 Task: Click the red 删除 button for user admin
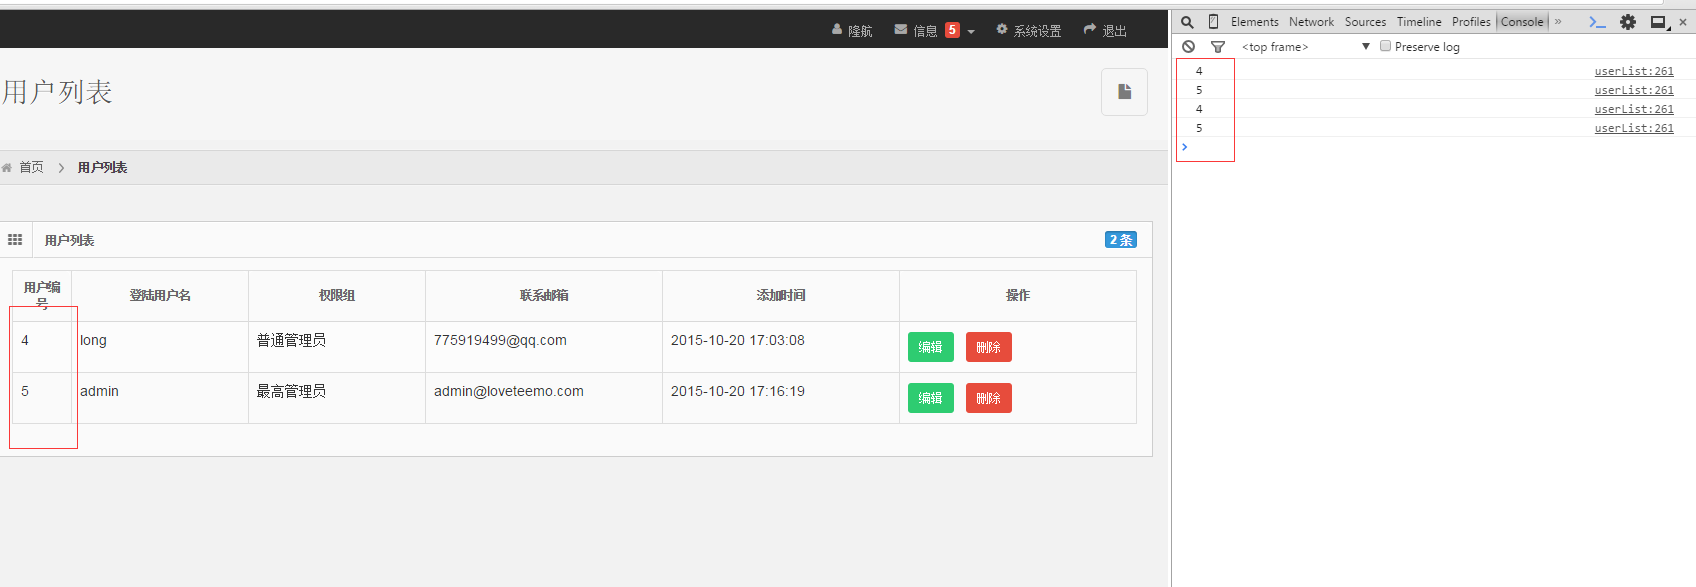(988, 398)
